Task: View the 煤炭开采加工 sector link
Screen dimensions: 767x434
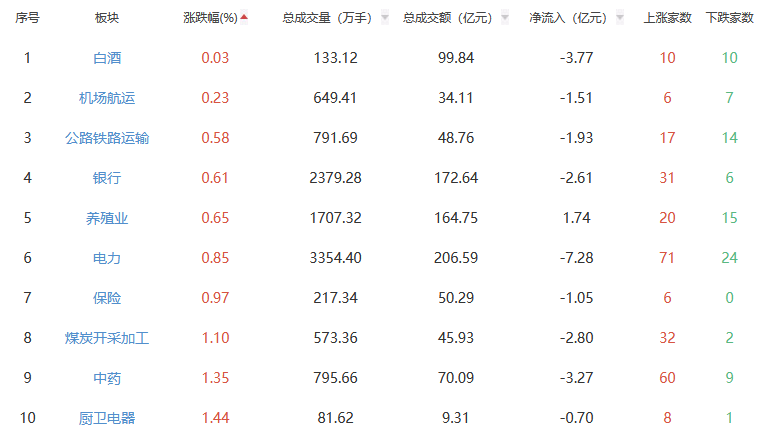Action: [x=106, y=338]
